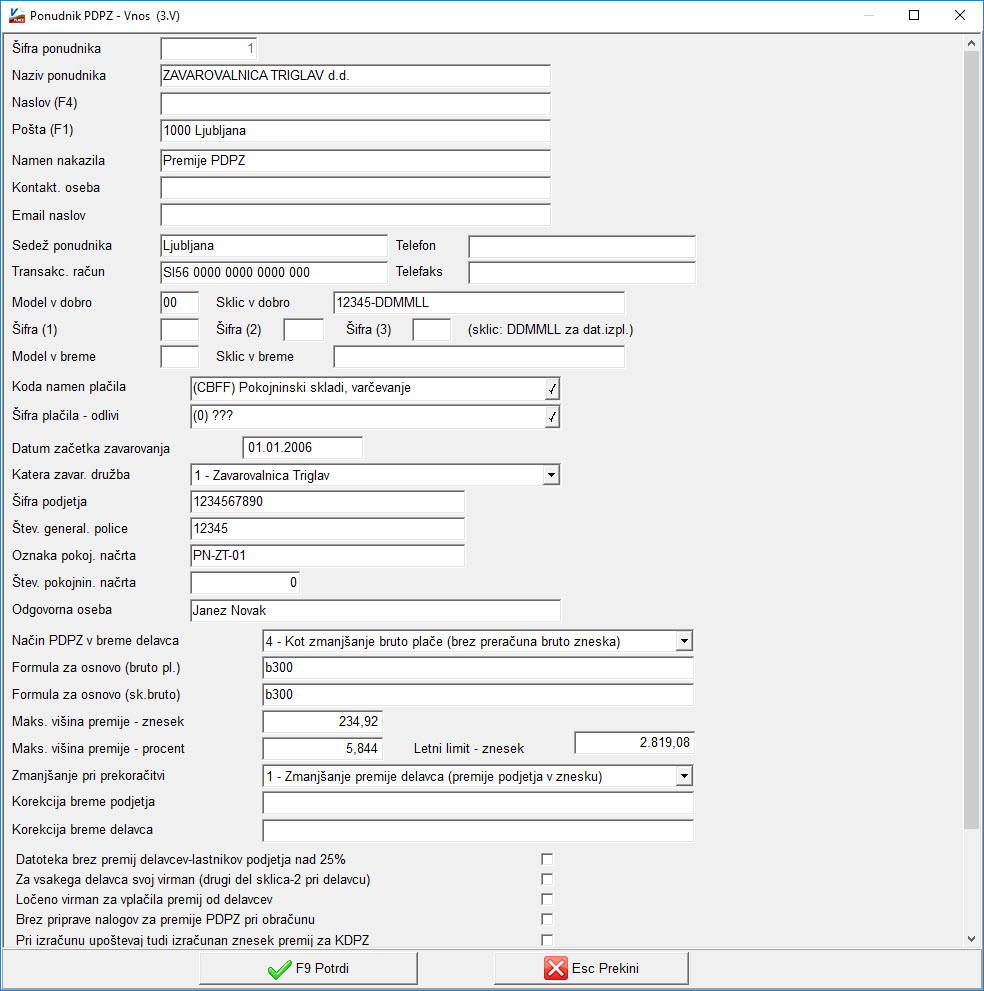This screenshot has height=991, width=984.
Task: Focus Korekcija breme delavca field
Action: (x=478, y=830)
